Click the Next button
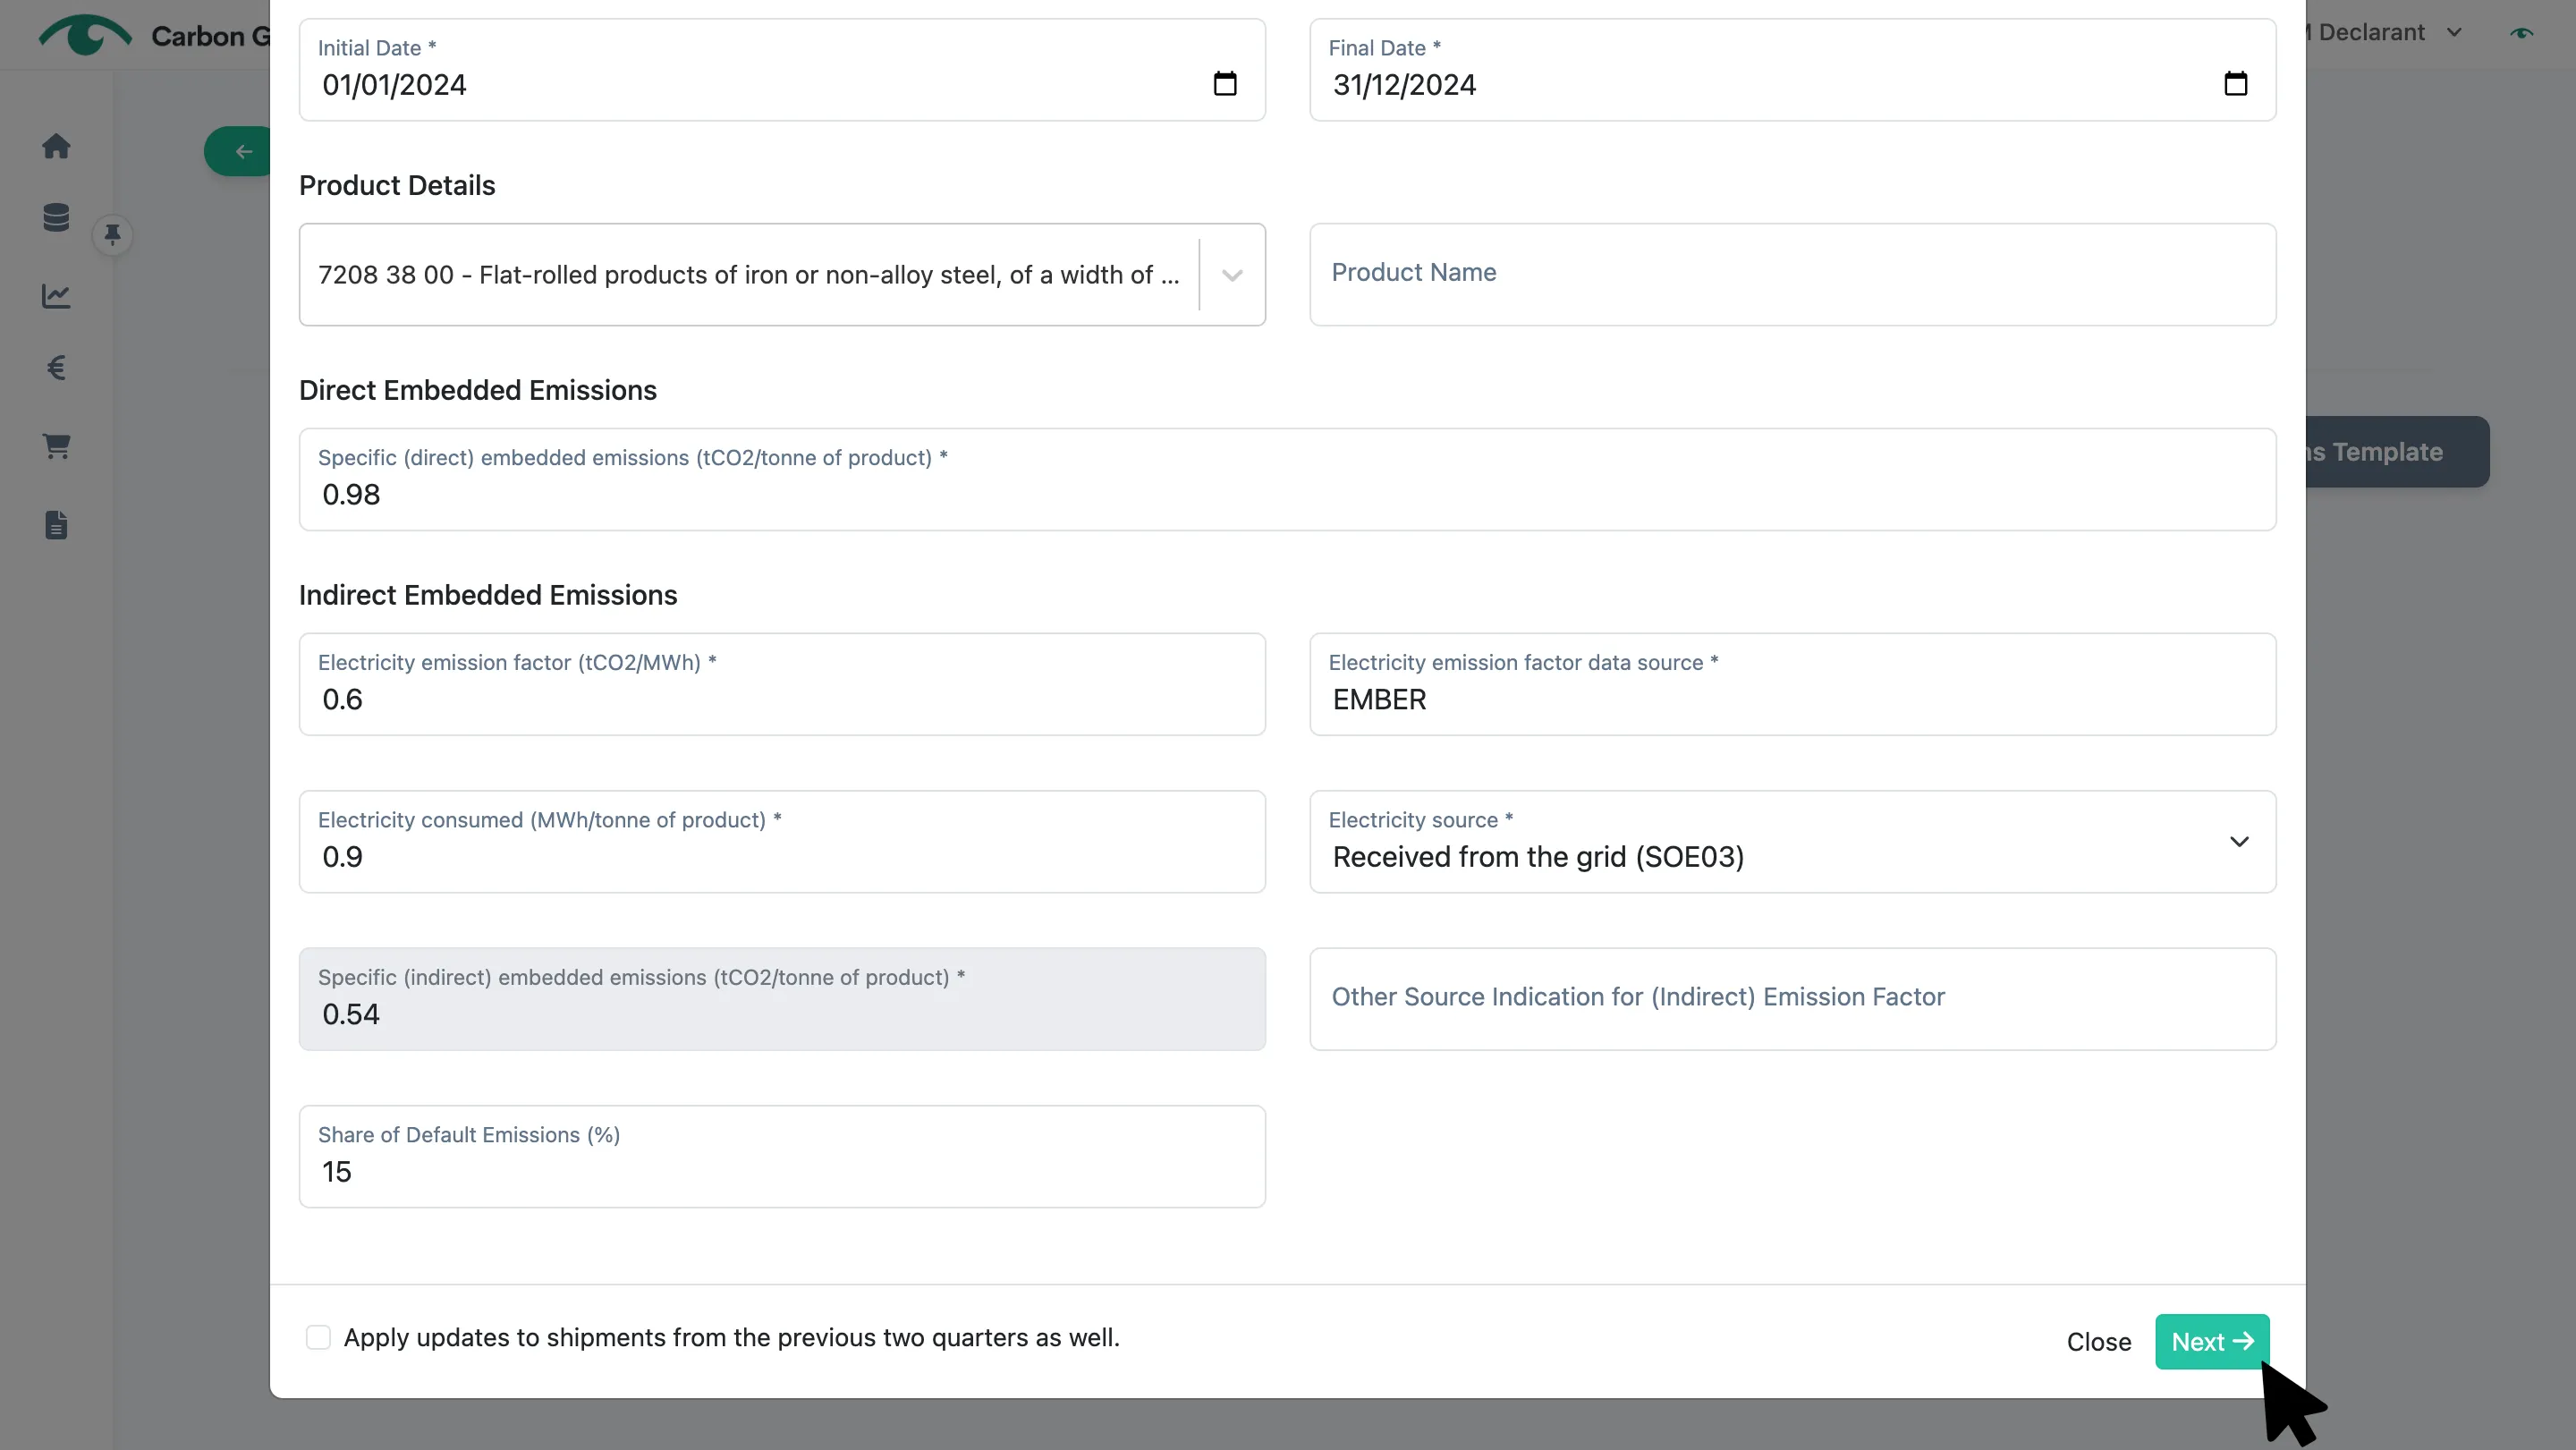Viewport: 2576px width, 1450px height. [x=2212, y=1341]
